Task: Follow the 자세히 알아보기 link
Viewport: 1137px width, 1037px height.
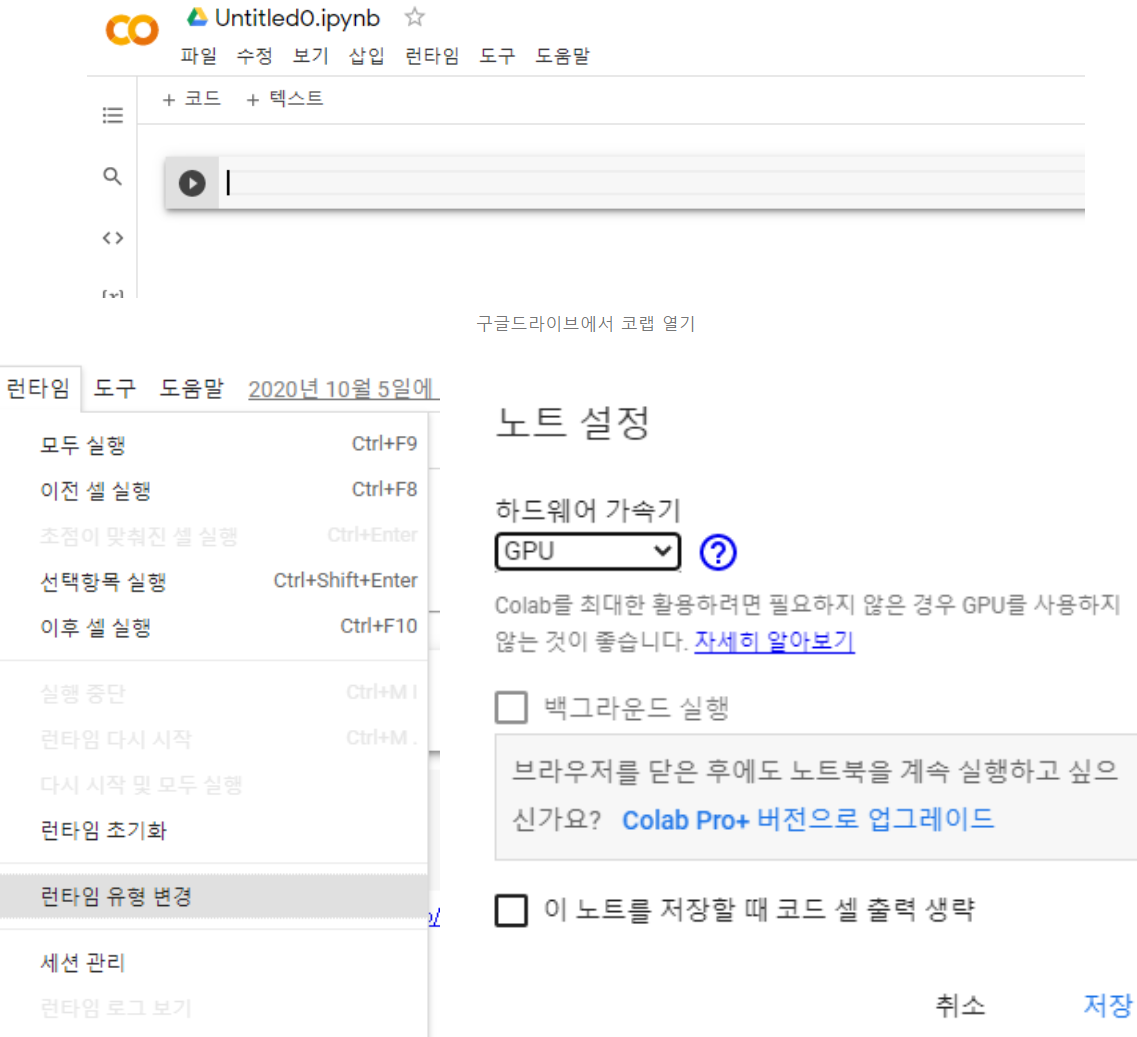Action: tap(774, 641)
